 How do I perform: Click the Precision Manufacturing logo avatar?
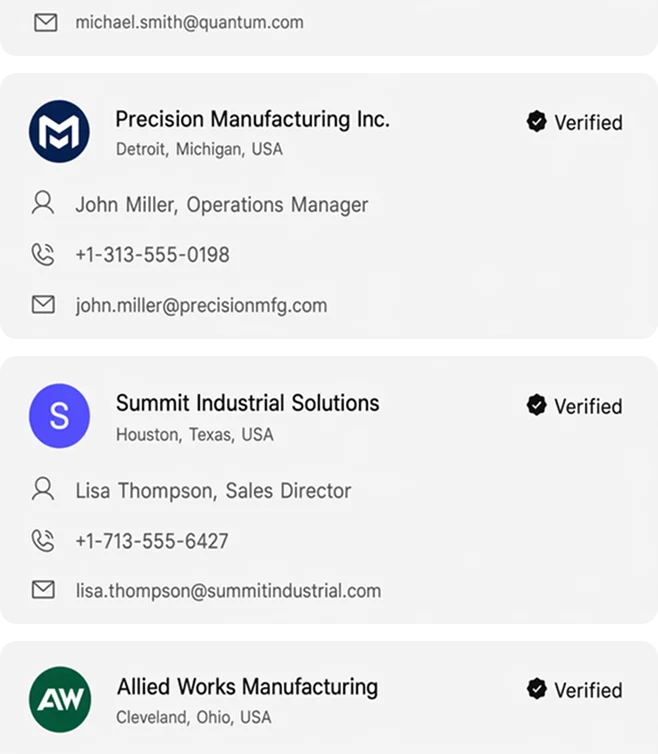pyautogui.click(x=59, y=131)
